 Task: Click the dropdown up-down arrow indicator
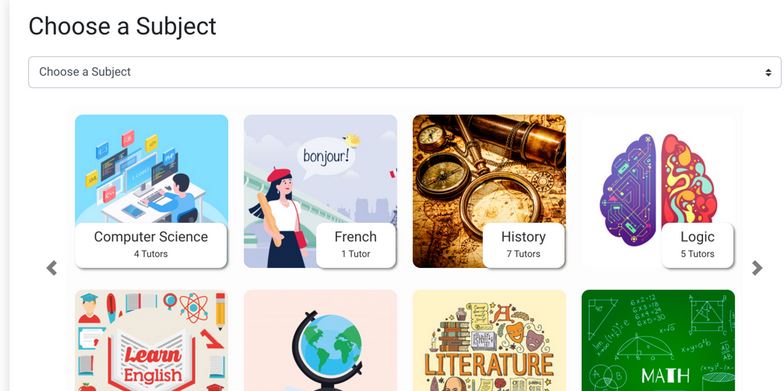click(x=768, y=72)
